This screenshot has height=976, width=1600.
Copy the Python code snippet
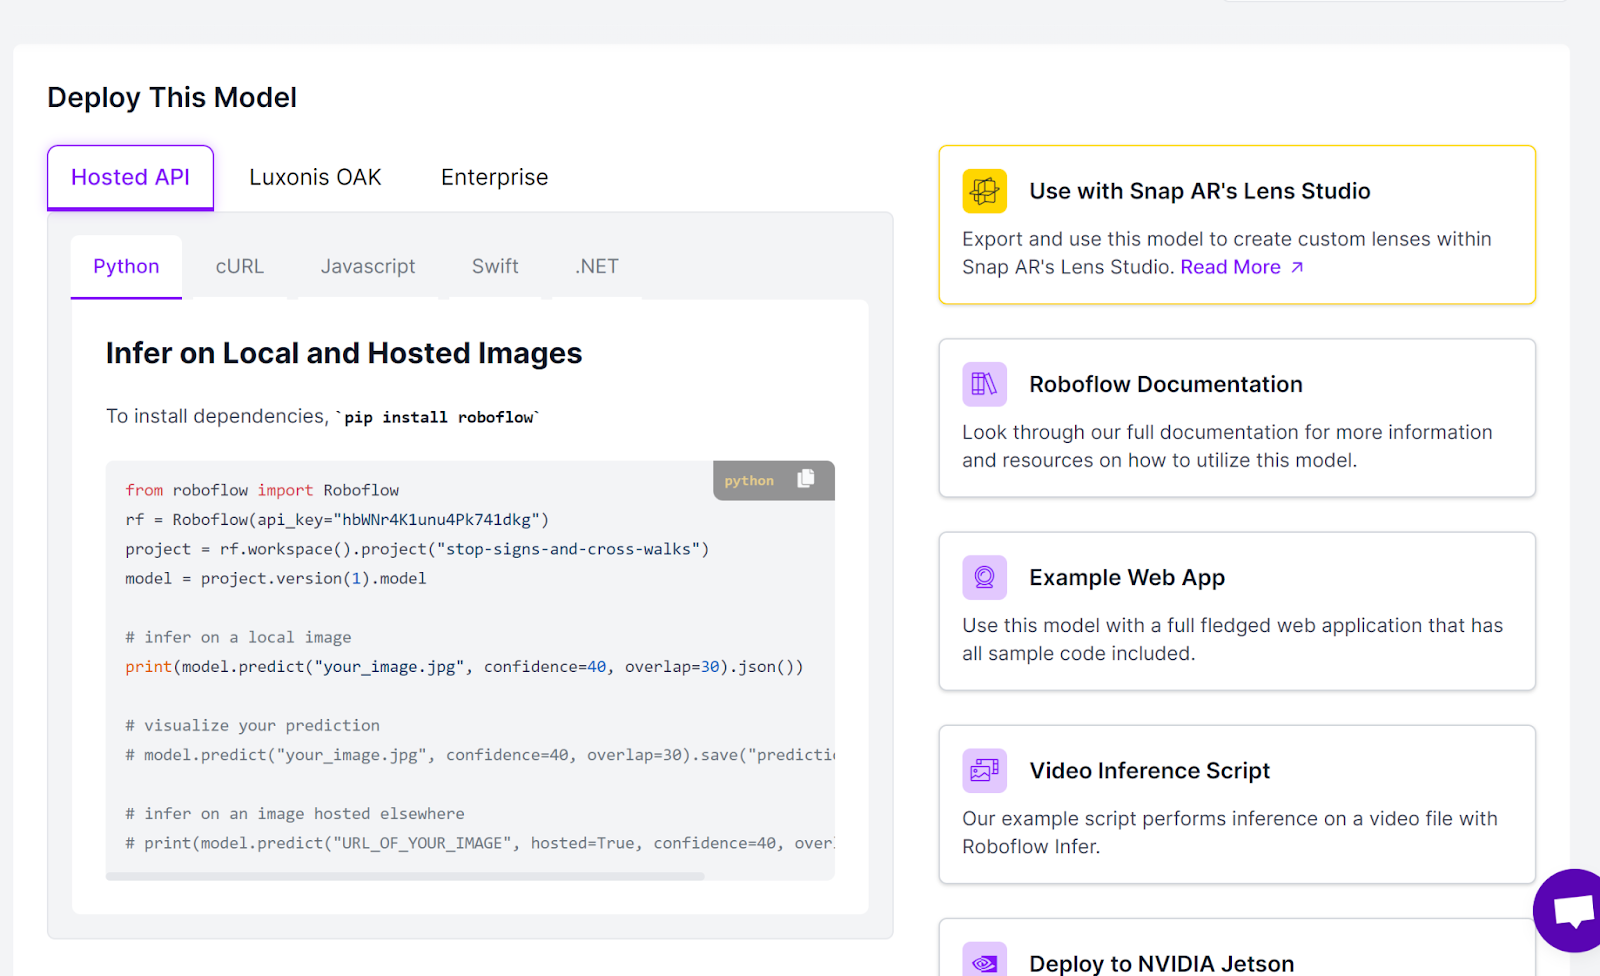pos(805,480)
